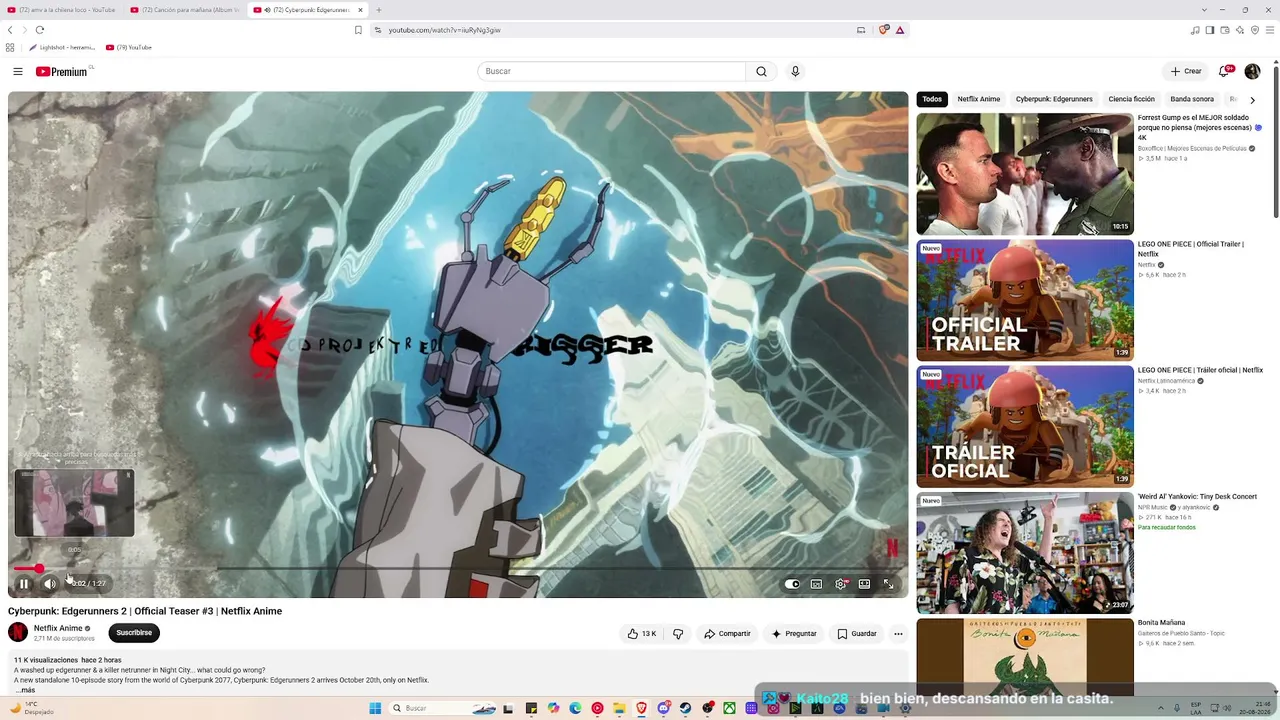The image size is (1280, 720).
Task: Toggle the autoplay switch in the player
Action: 792,584
